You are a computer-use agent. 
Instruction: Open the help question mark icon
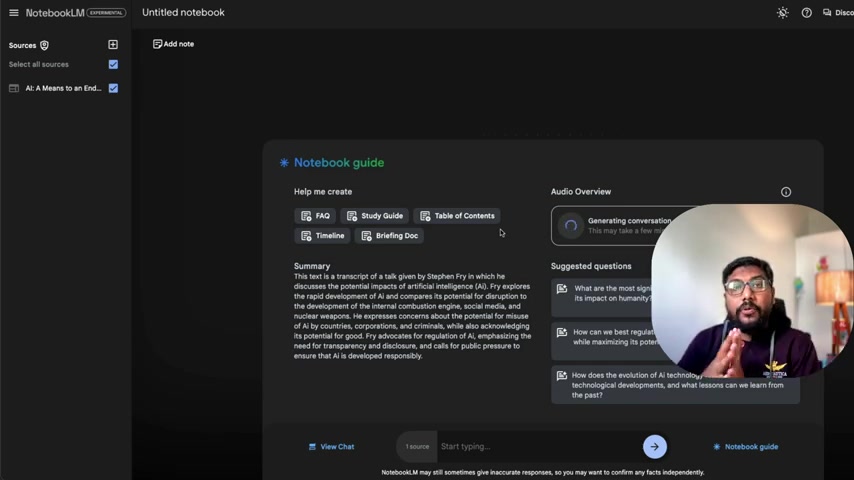pos(807,13)
